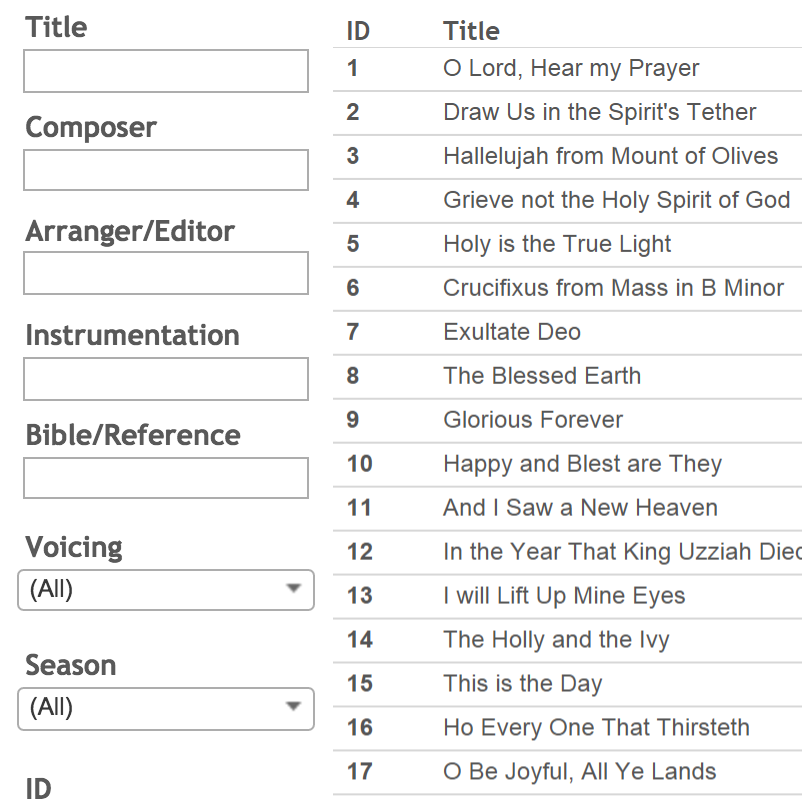This screenshot has height=802, width=802.
Task: Choose 'Hallelujah from Mount of Olives' row
Action: click(610, 157)
